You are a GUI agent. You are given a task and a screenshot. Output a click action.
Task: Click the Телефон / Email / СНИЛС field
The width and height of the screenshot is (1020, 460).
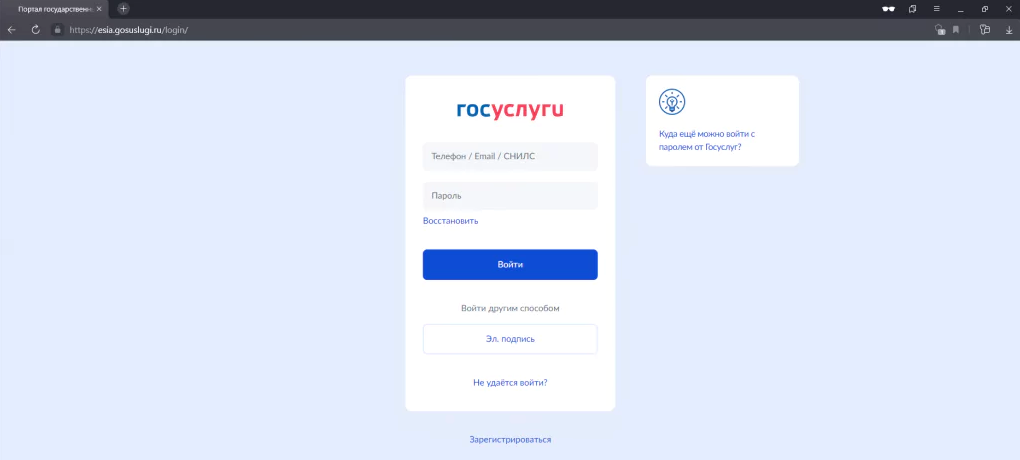pyautogui.click(x=510, y=157)
